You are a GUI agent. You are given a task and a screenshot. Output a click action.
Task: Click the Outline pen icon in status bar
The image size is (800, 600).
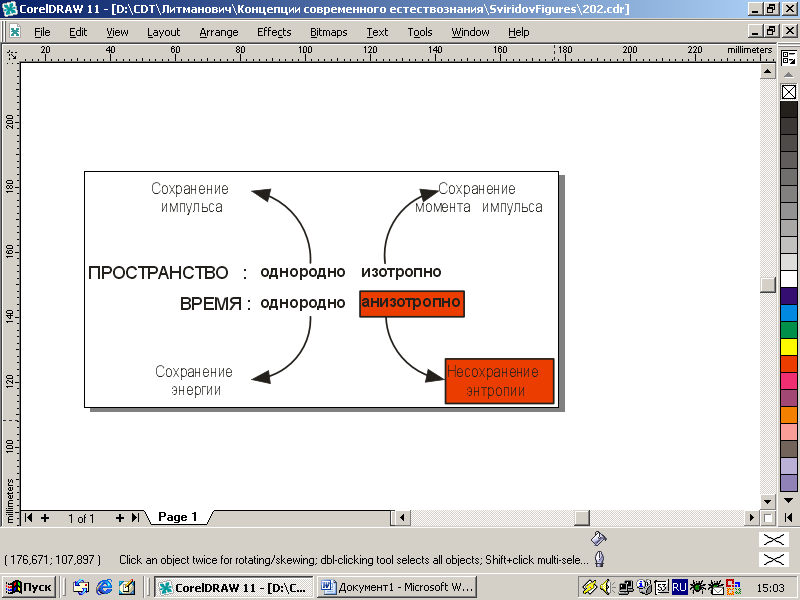599,560
